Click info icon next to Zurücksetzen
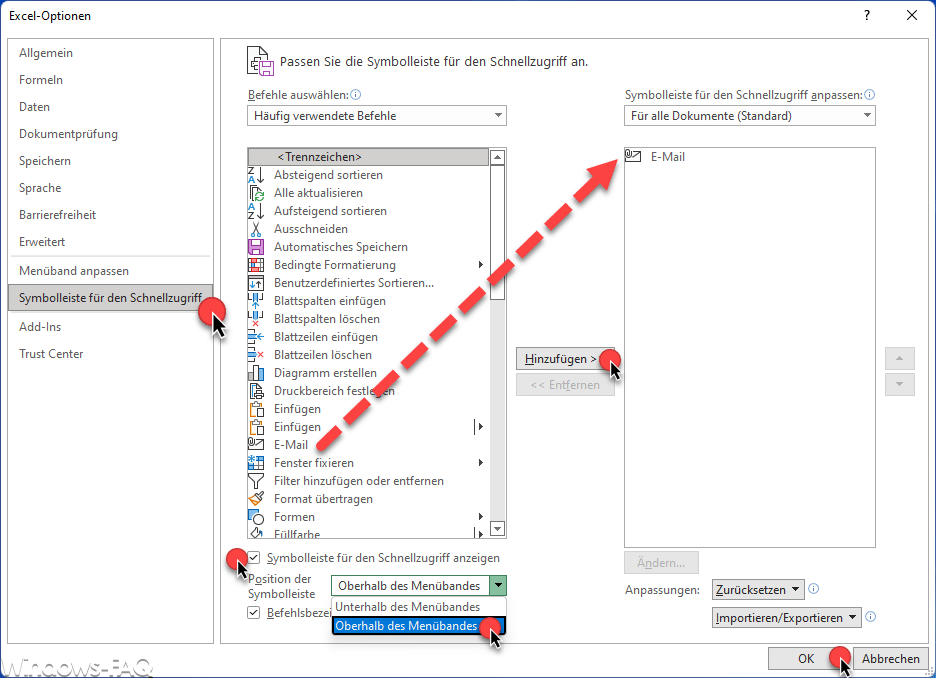936x678 pixels. [814, 589]
